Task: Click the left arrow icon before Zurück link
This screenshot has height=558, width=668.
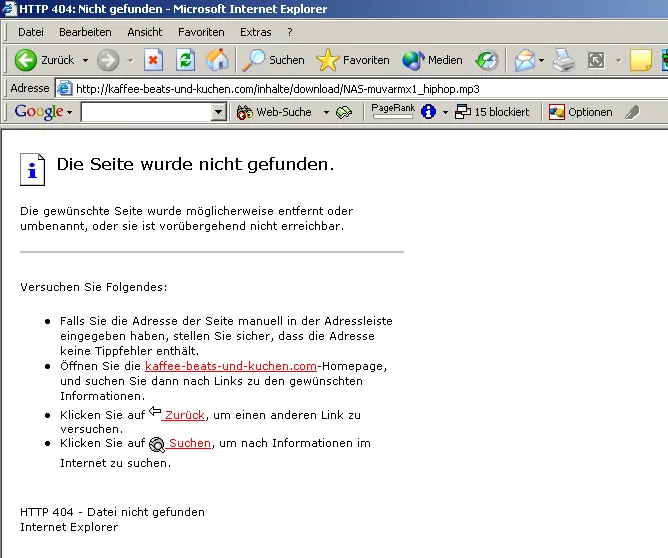Action: click(x=155, y=411)
